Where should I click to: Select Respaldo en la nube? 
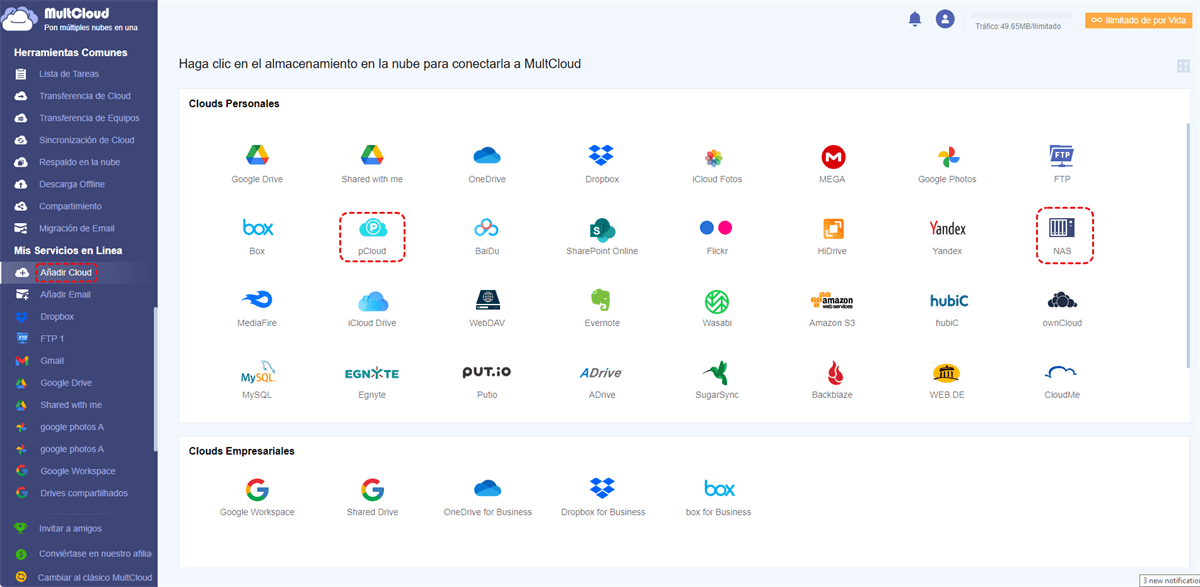click(x=78, y=162)
